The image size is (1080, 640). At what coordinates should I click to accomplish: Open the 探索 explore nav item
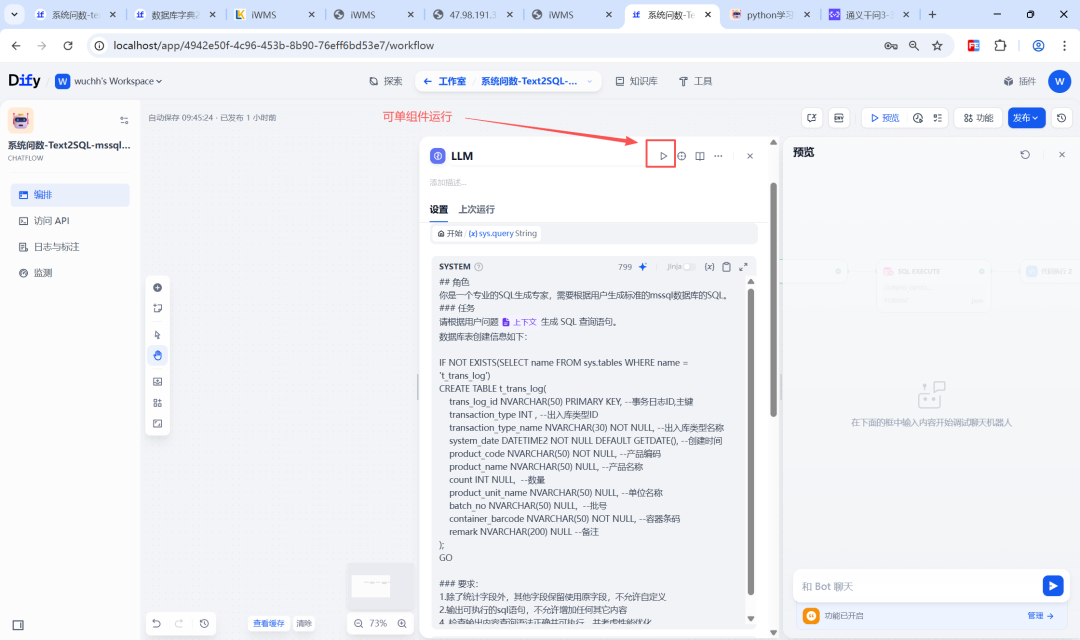386,81
